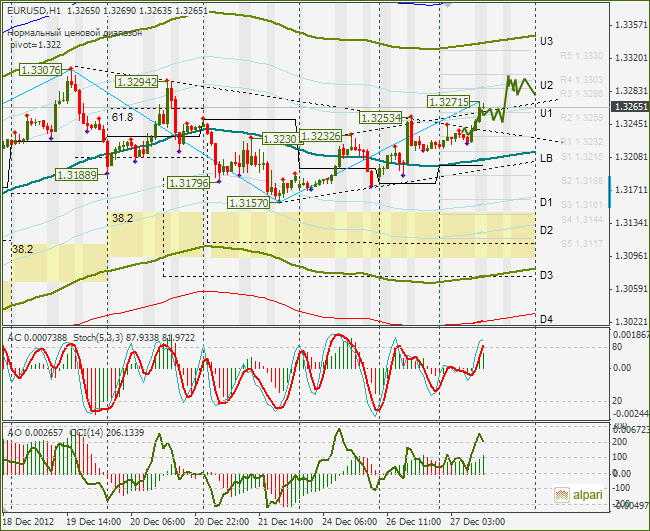Click the S4 1.3144 support label
This screenshot has width=650, height=531.
click(x=582, y=220)
